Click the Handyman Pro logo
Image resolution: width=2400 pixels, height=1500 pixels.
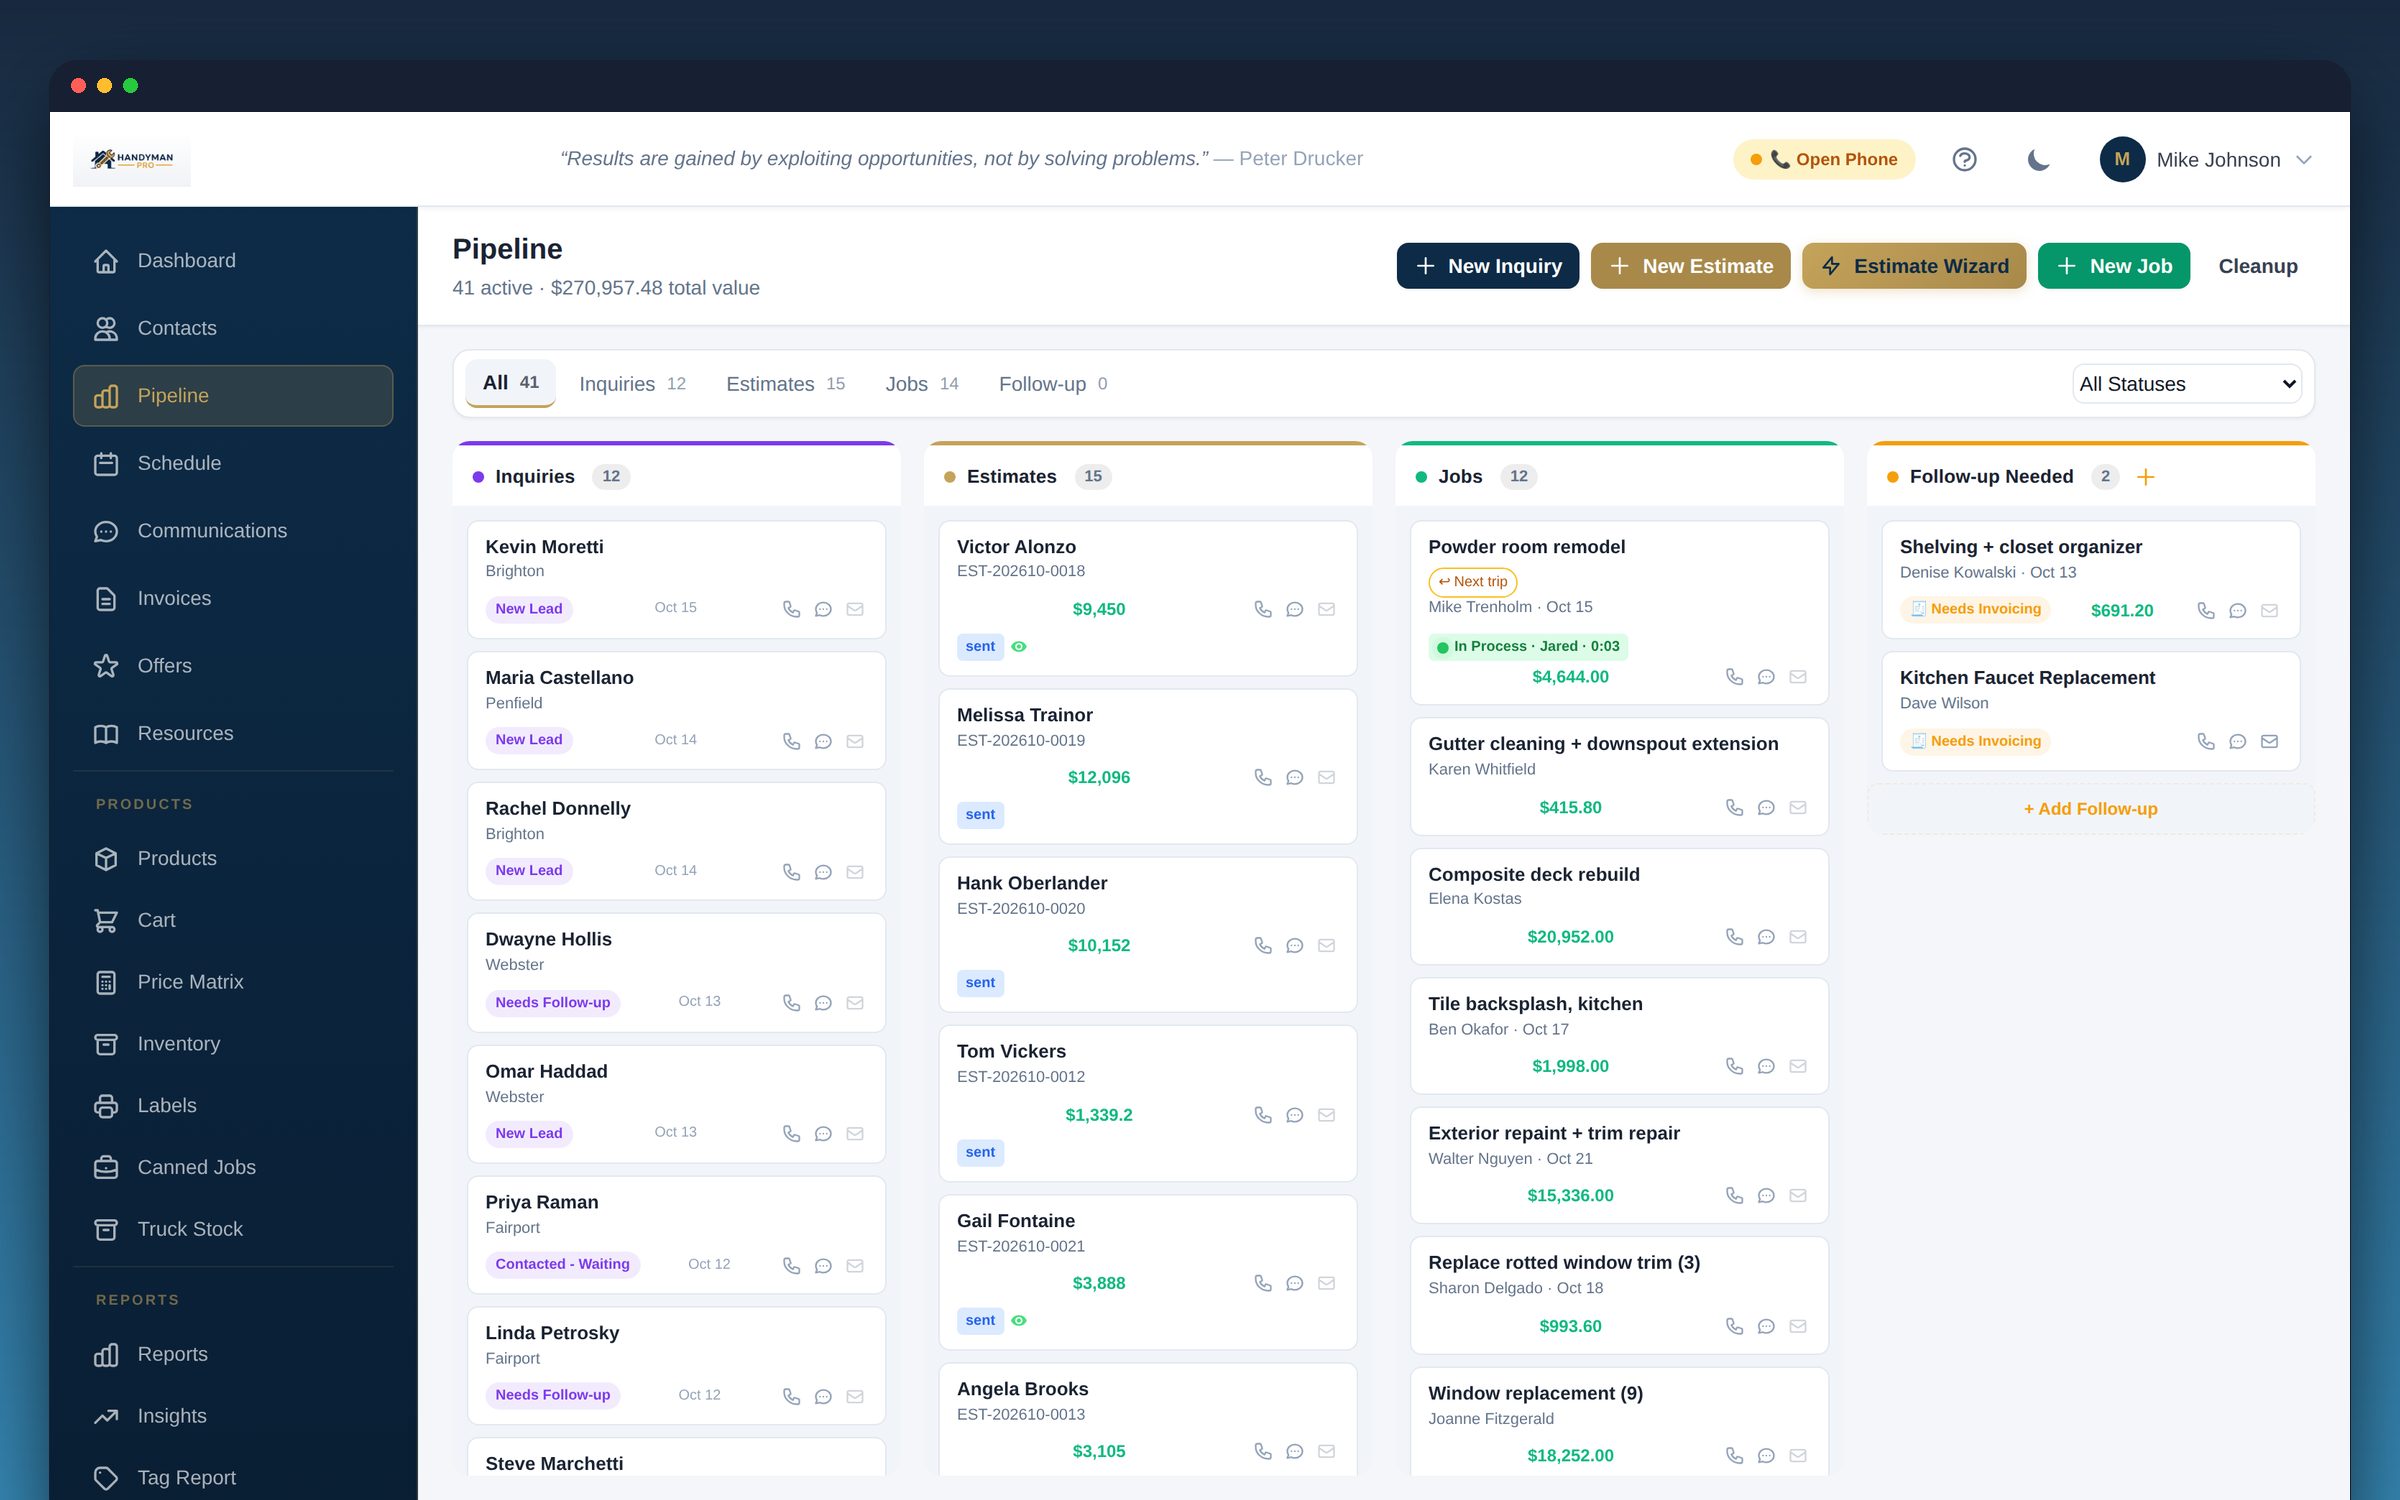coord(132,160)
